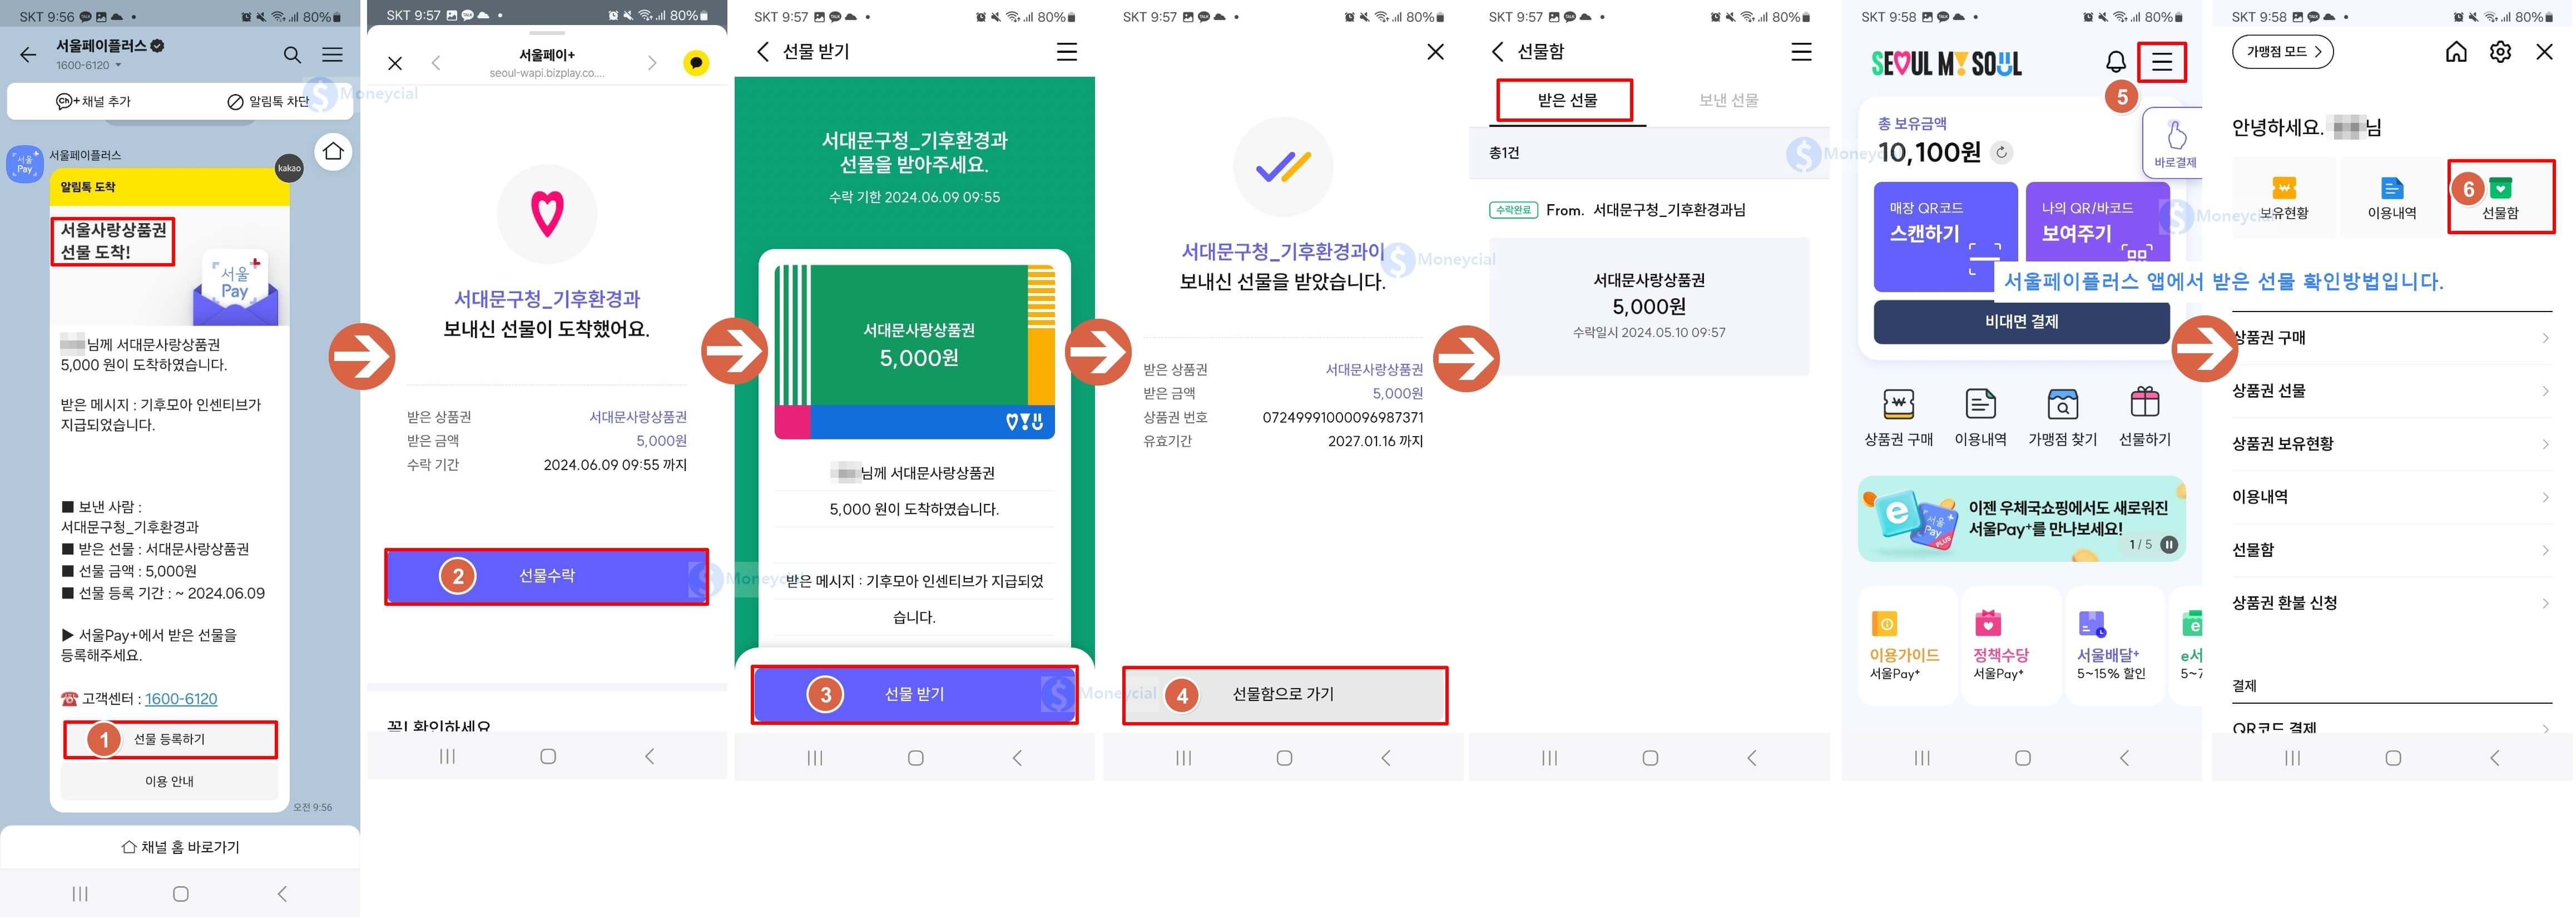Expand the 1600-6120 dropdown arrow
2576x919 pixels.
[118, 66]
